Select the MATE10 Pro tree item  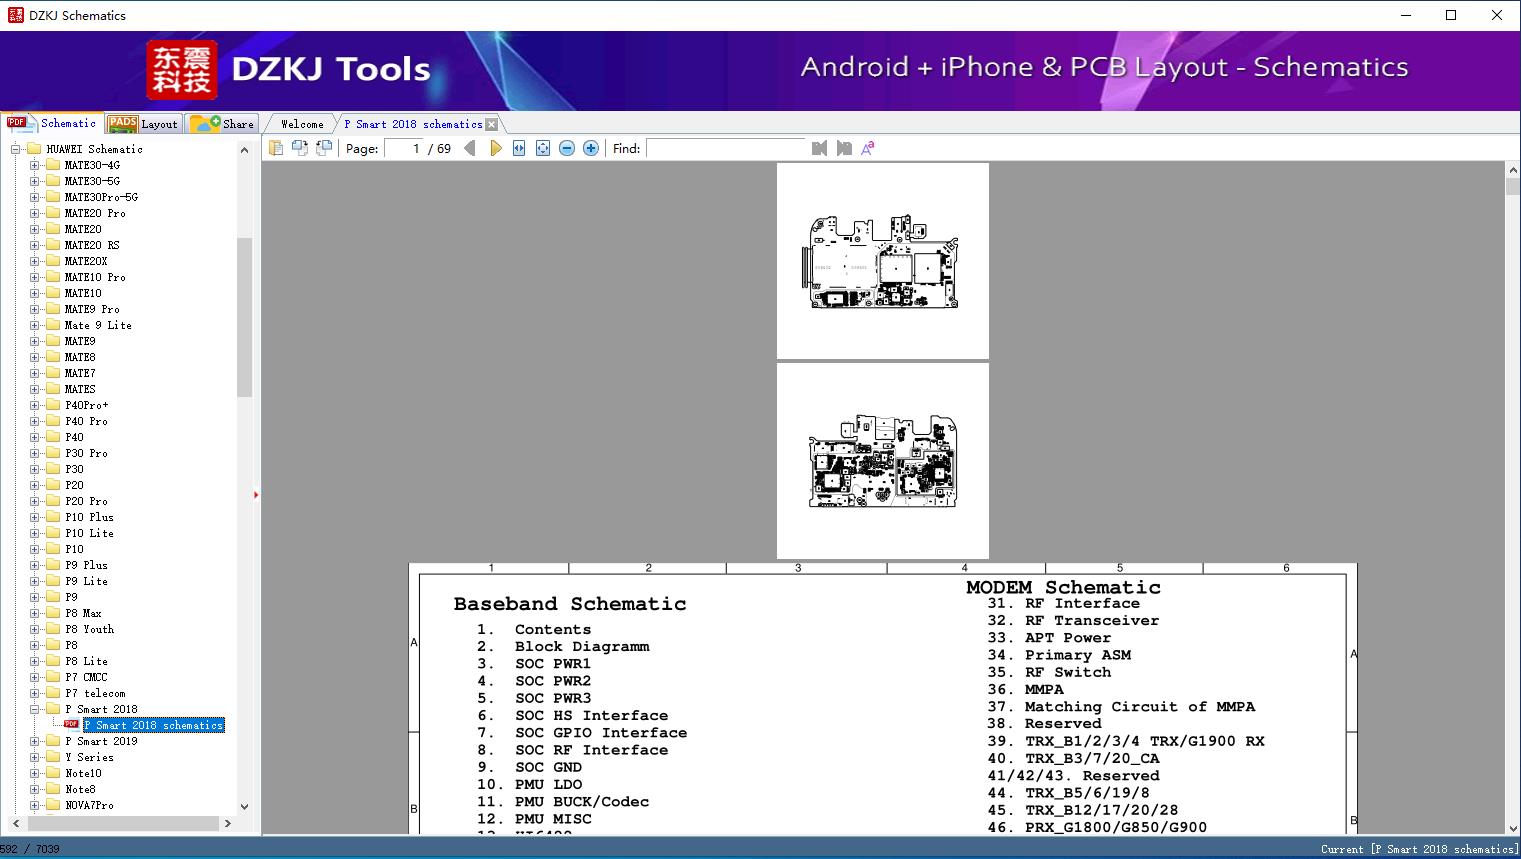point(95,277)
